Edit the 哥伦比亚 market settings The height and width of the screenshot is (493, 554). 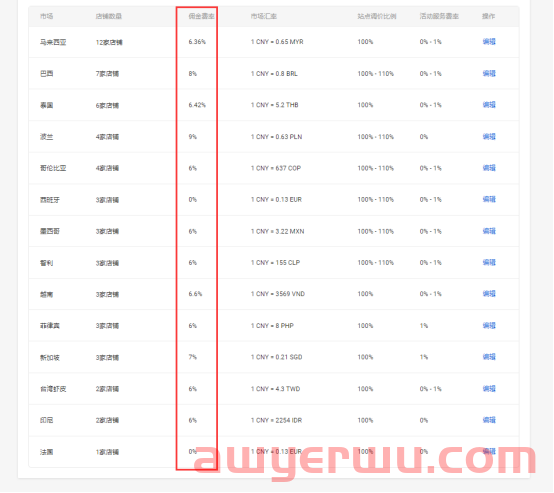click(489, 168)
